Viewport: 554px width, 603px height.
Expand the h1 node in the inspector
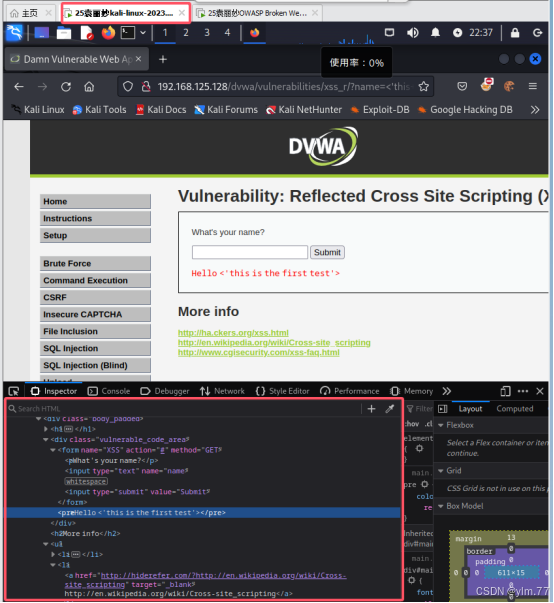(x=46, y=429)
